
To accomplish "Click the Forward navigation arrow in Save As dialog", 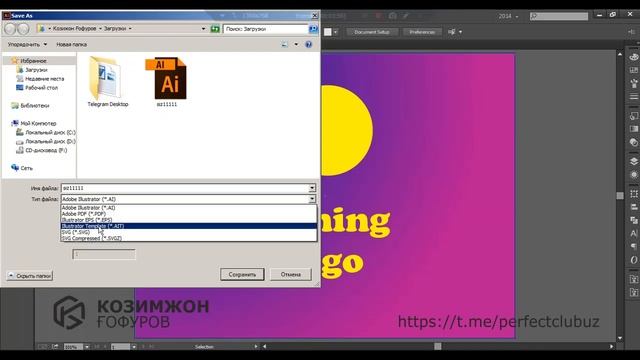I will tap(24, 29).
